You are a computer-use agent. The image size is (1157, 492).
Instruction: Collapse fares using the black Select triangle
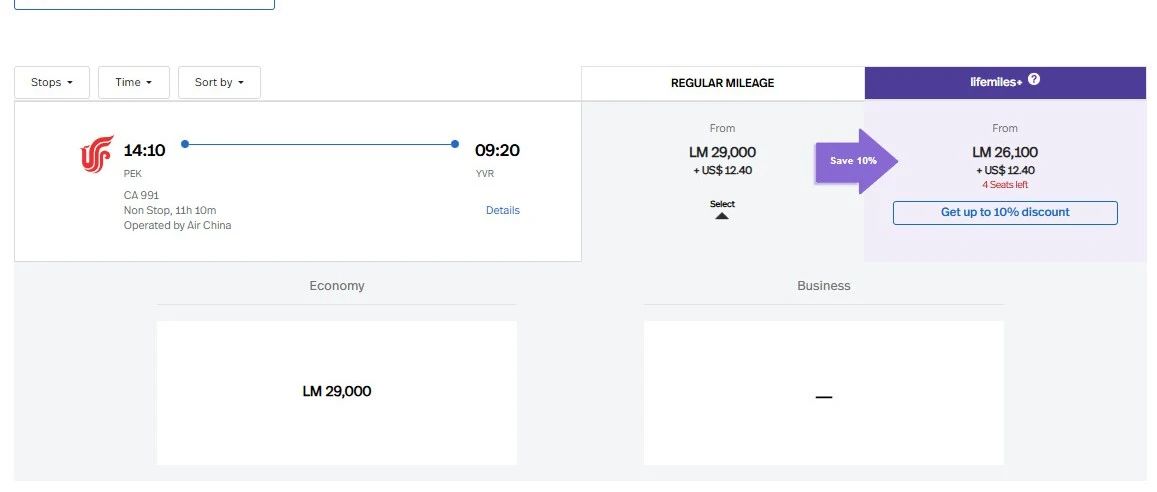click(722, 215)
